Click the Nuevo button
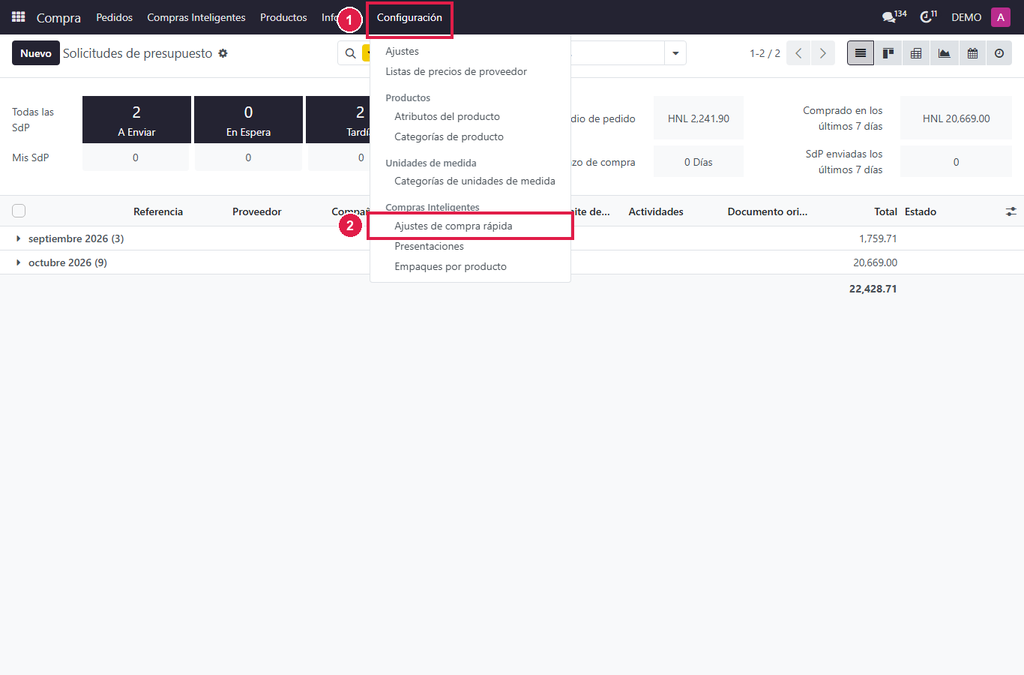Image resolution: width=1024 pixels, height=675 pixels. (36, 54)
